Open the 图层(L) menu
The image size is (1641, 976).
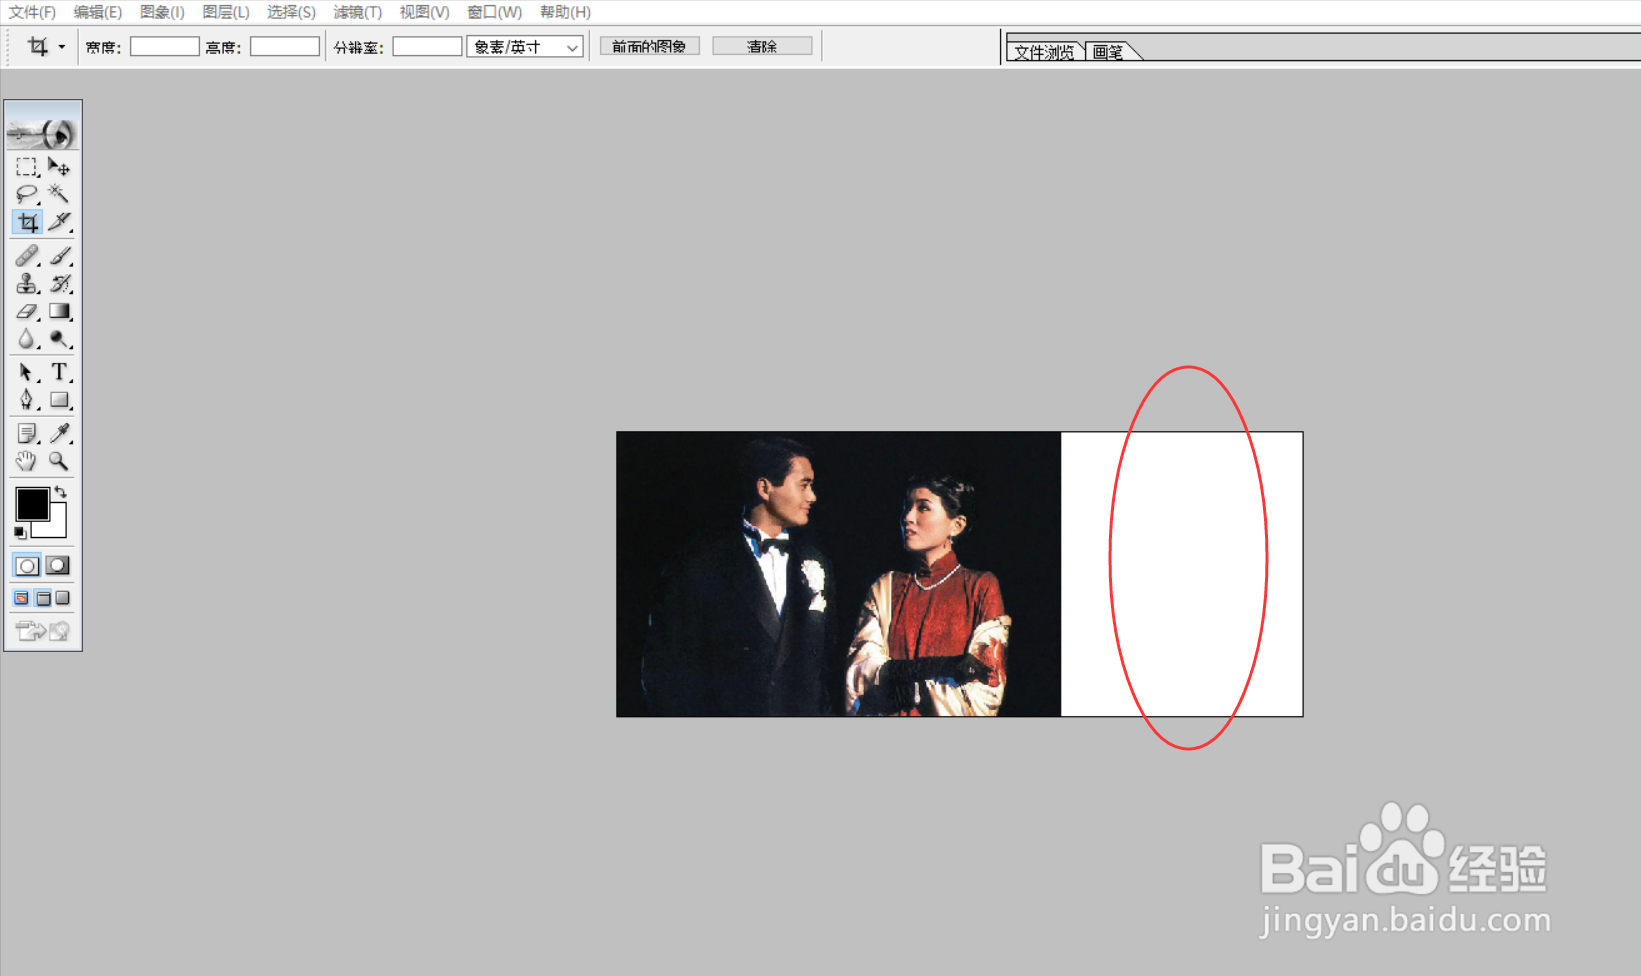pyautogui.click(x=226, y=12)
